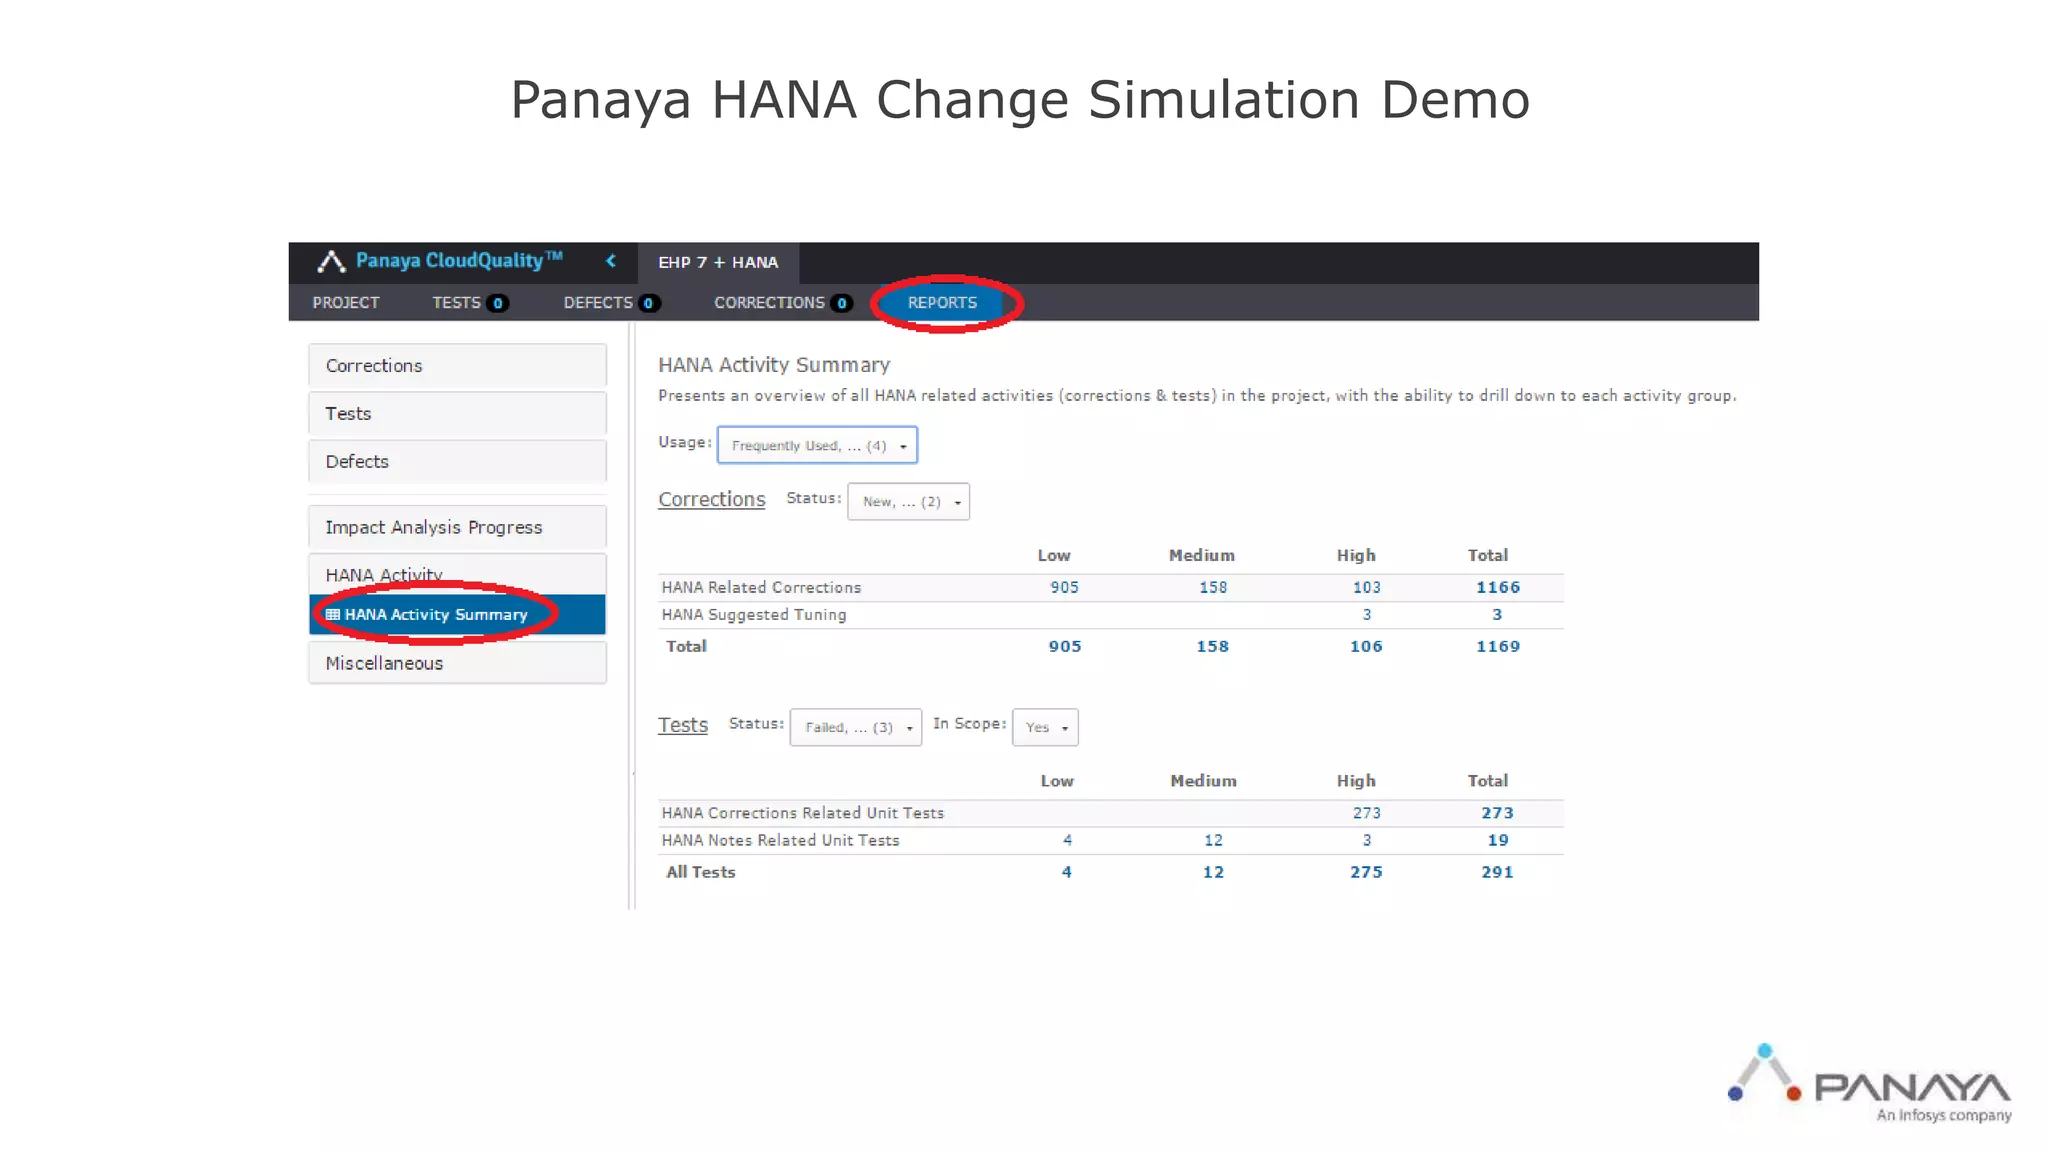This screenshot has width=2048, height=1152.
Task: Open high HANA Notes Related Unit Tests
Action: 1367,841
